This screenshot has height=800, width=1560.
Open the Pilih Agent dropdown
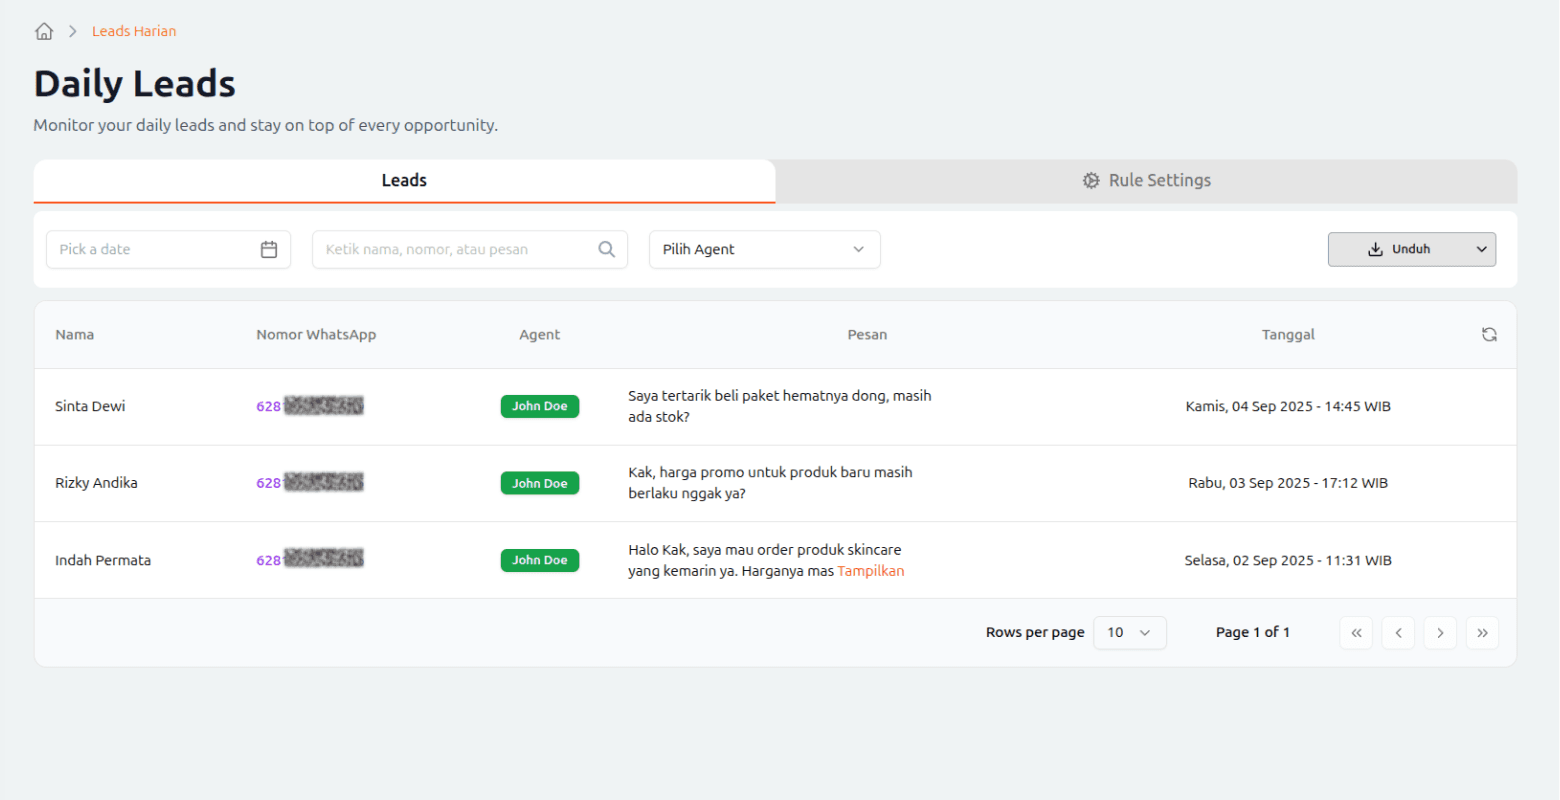[x=764, y=249]
